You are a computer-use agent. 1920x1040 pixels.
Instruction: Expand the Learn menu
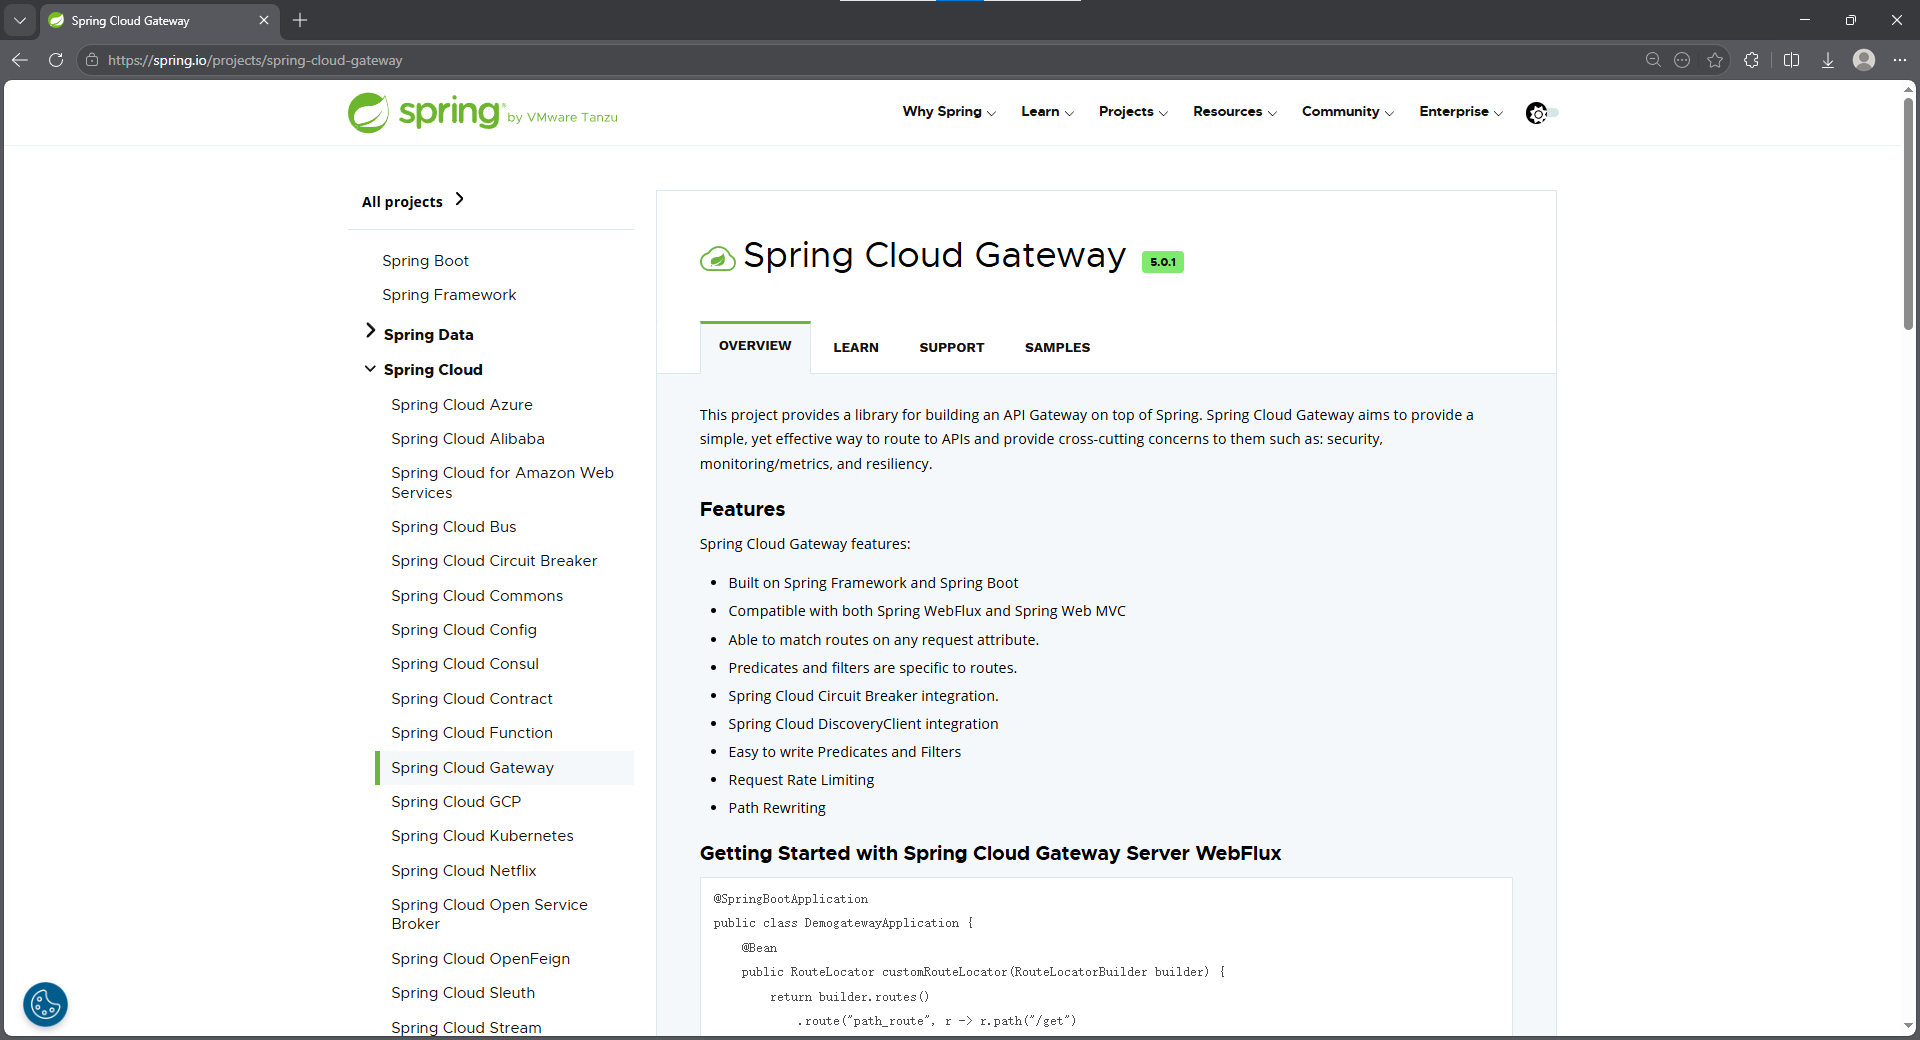pos(1047,112)
